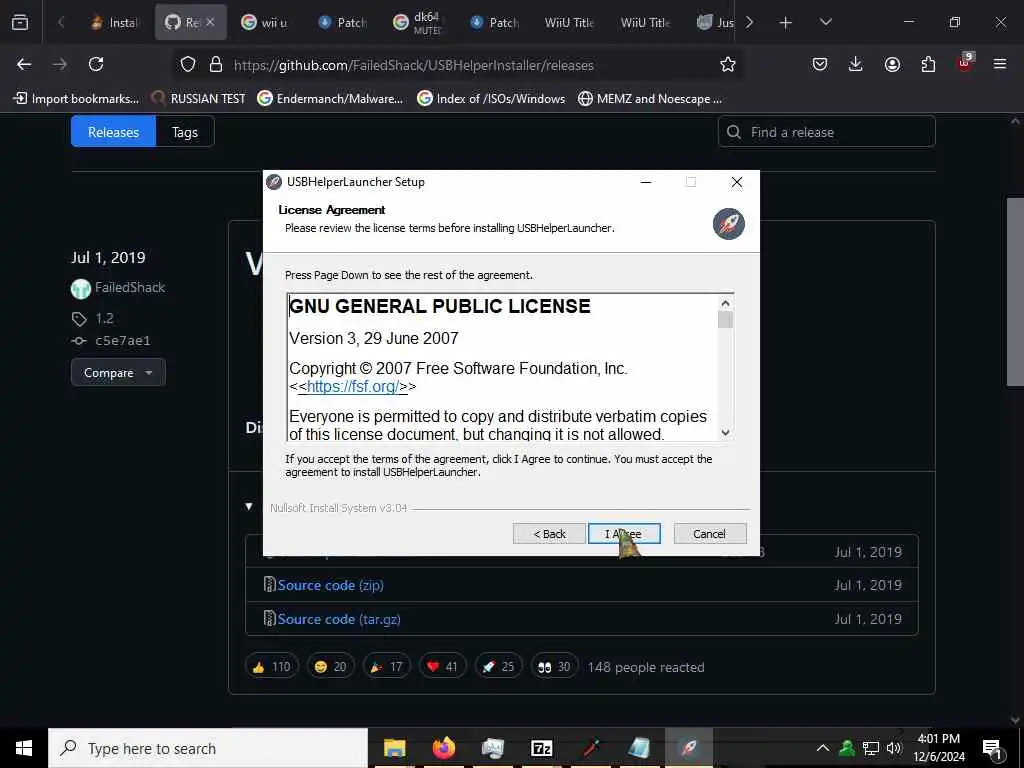Open Import bookmarks bookmark
Viewport: 1024px width, 768px height.
coord(76,99)
